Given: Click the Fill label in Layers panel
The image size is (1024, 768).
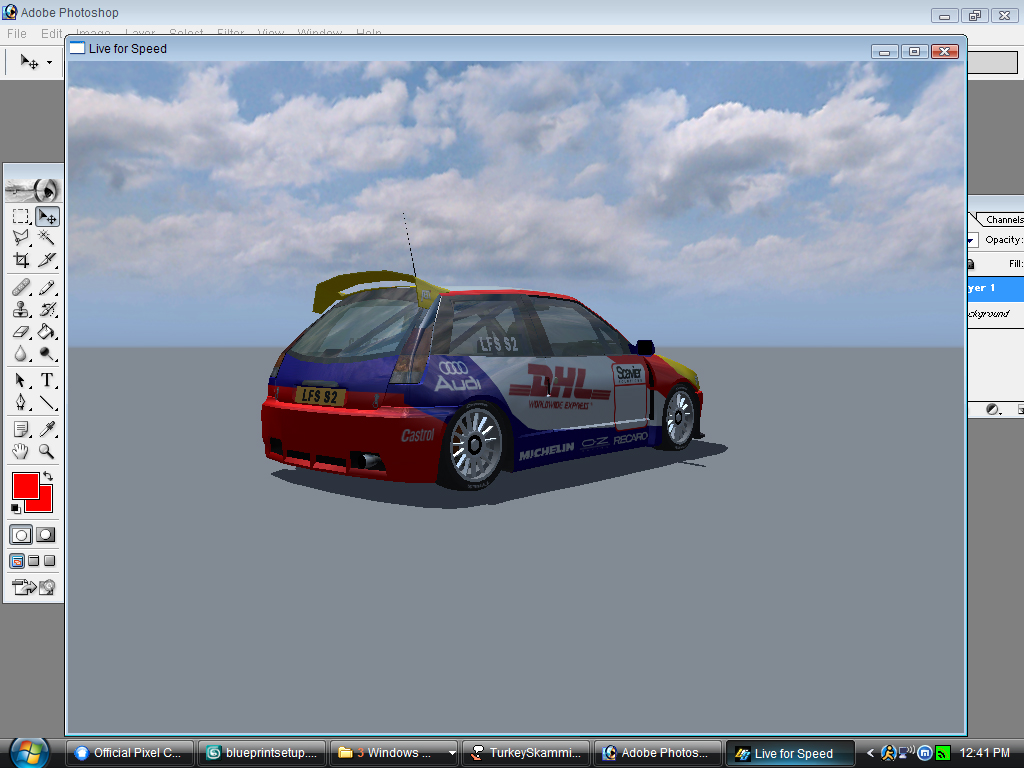Looking at the screenshot, I should (x=1016, y=264).
